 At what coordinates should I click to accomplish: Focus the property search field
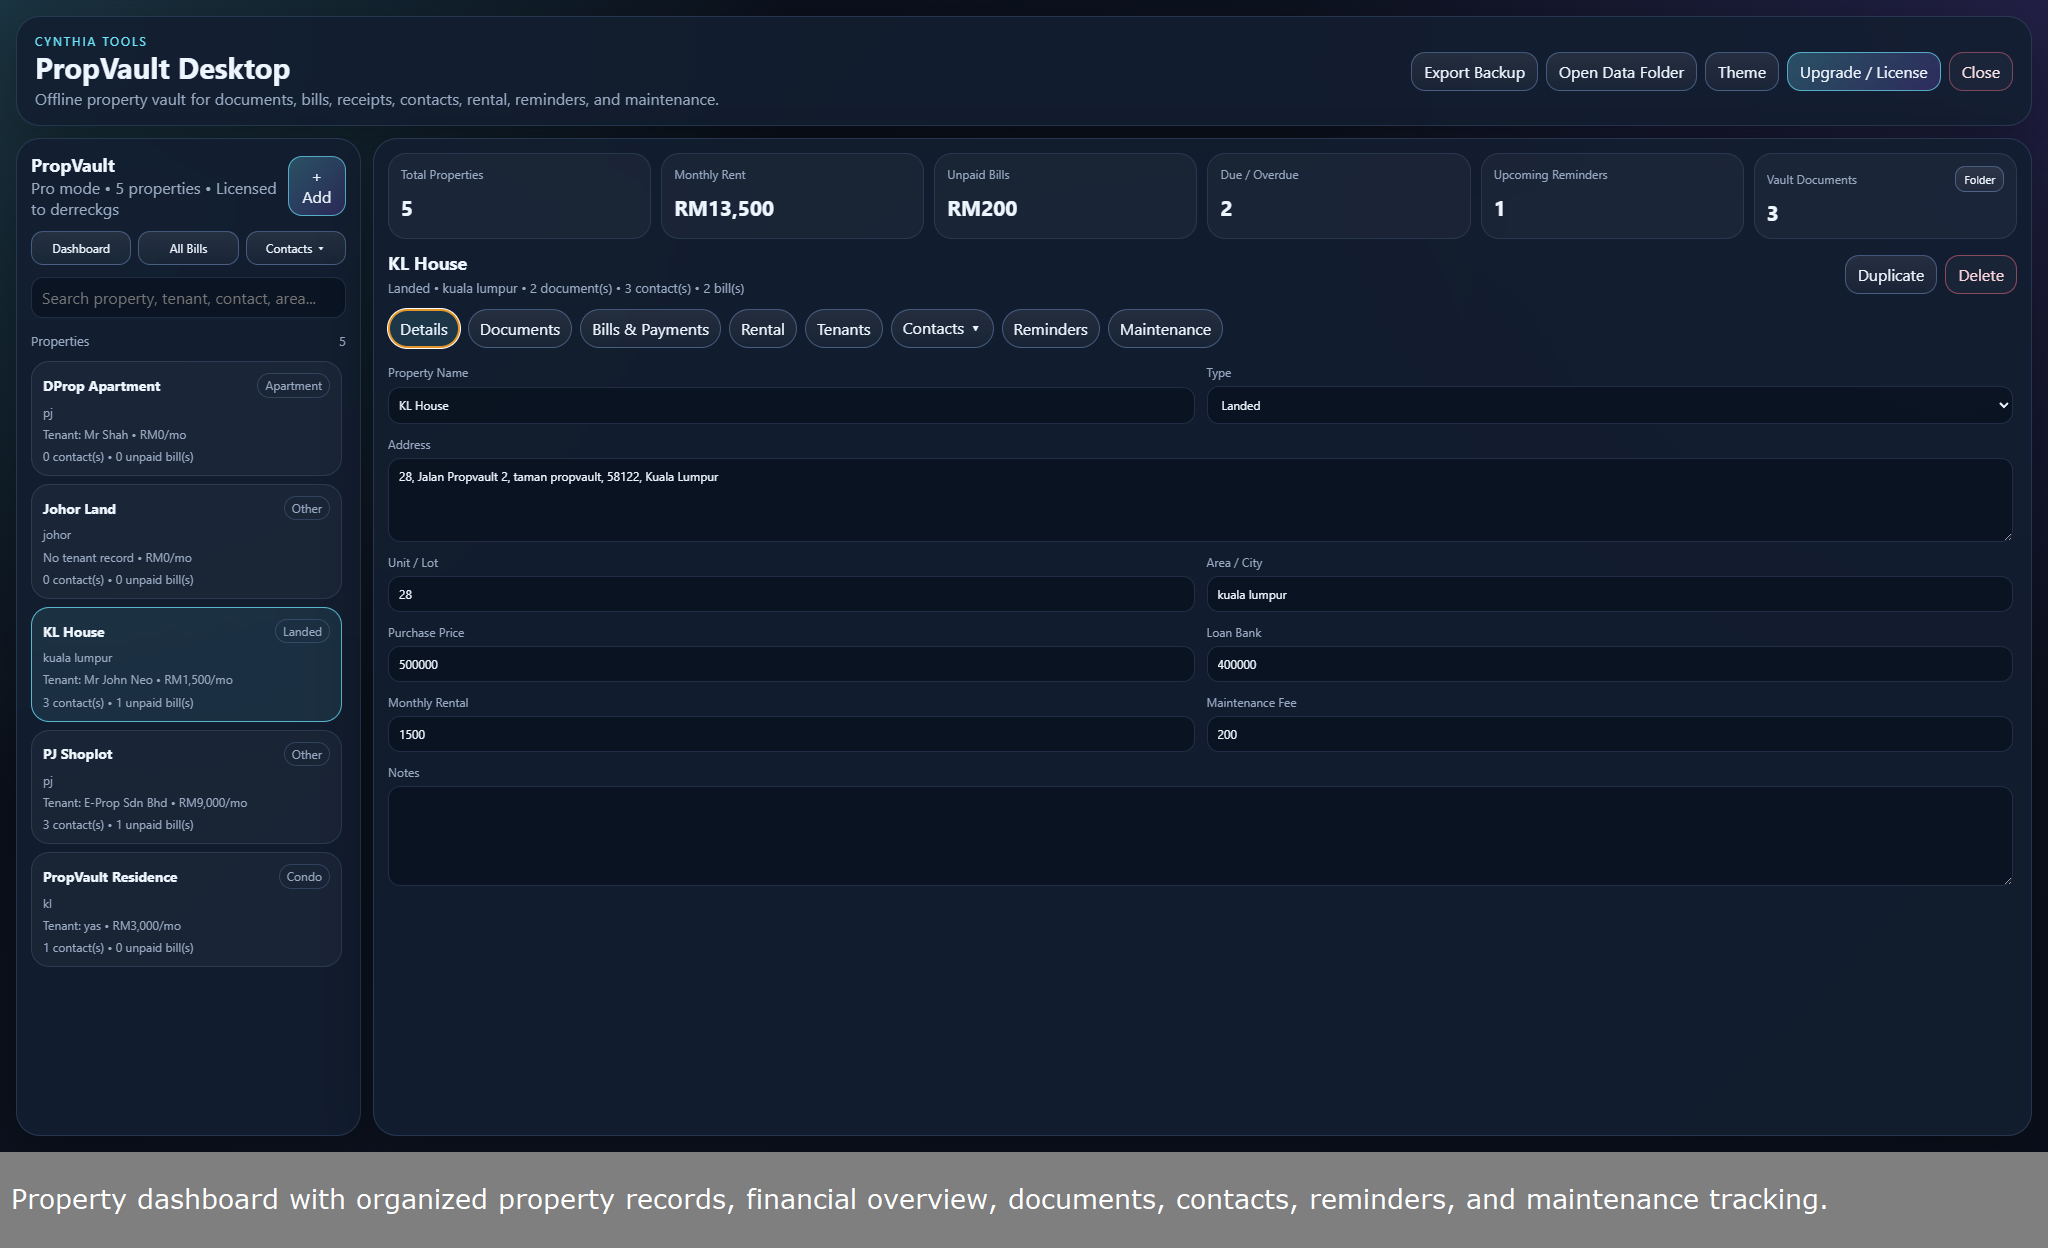click(188, 298)
